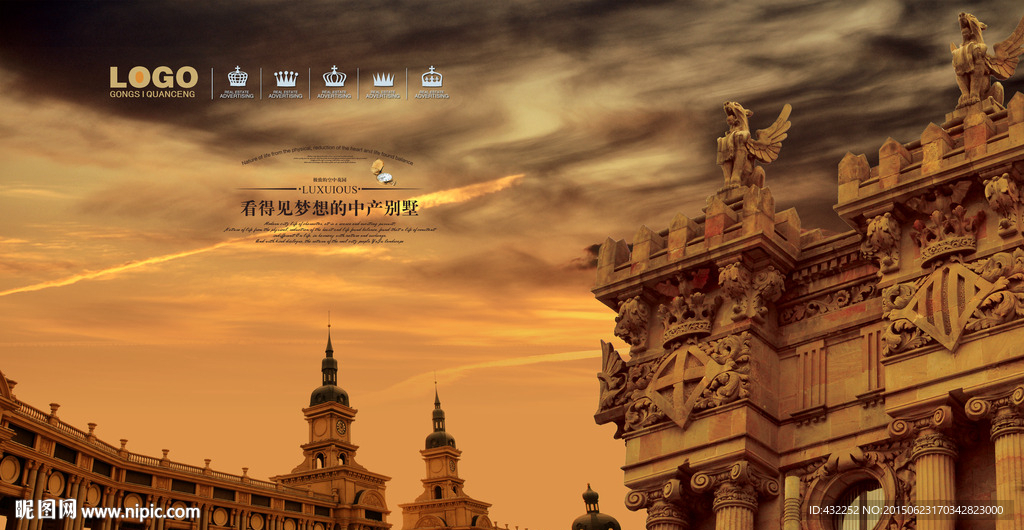Select the plain spiked crown icon without cross
Screen dimensions: 1024x530
pos(383,80)
